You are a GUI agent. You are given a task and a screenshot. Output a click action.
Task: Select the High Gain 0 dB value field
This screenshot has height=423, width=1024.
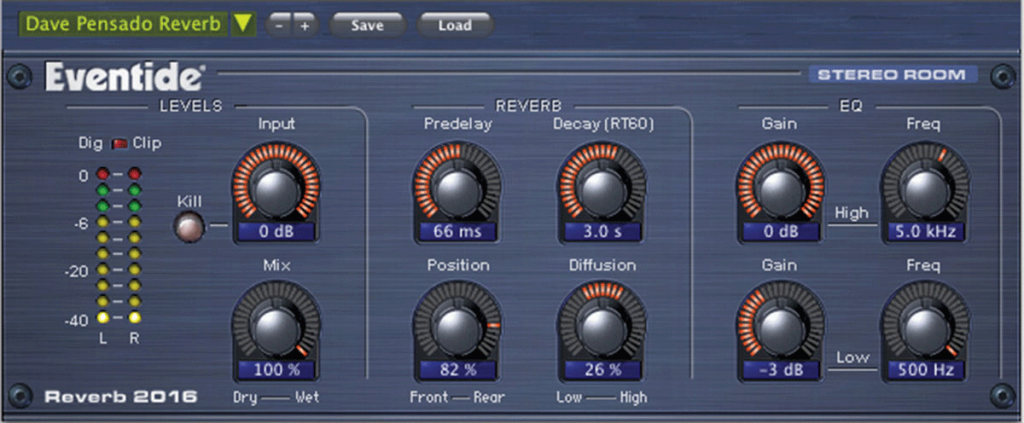[781, 231]
